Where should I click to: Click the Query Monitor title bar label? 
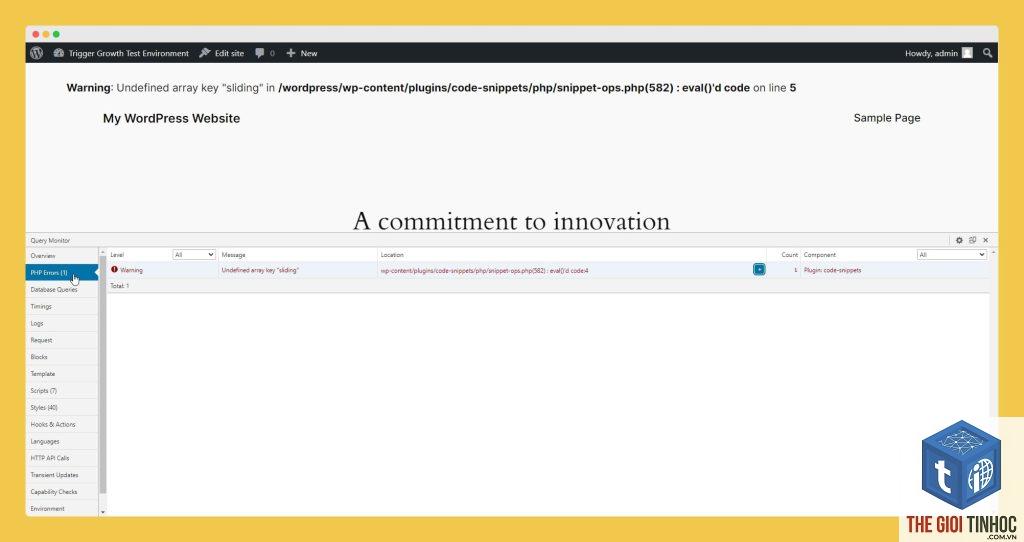[x=50, y=240]
